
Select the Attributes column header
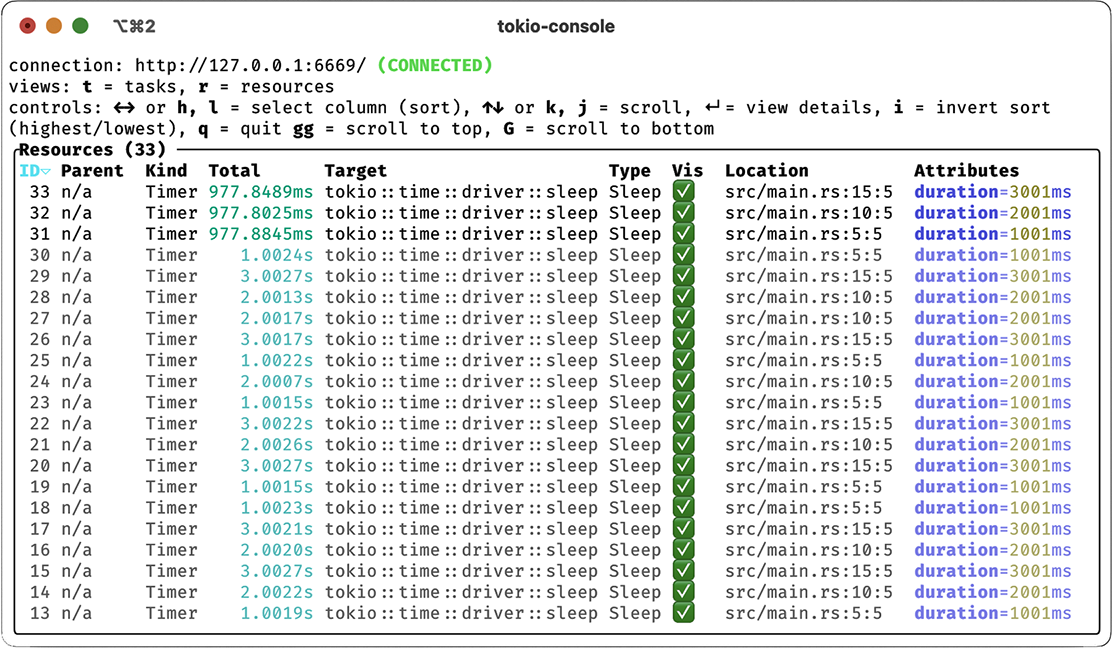tap(966, 171)
